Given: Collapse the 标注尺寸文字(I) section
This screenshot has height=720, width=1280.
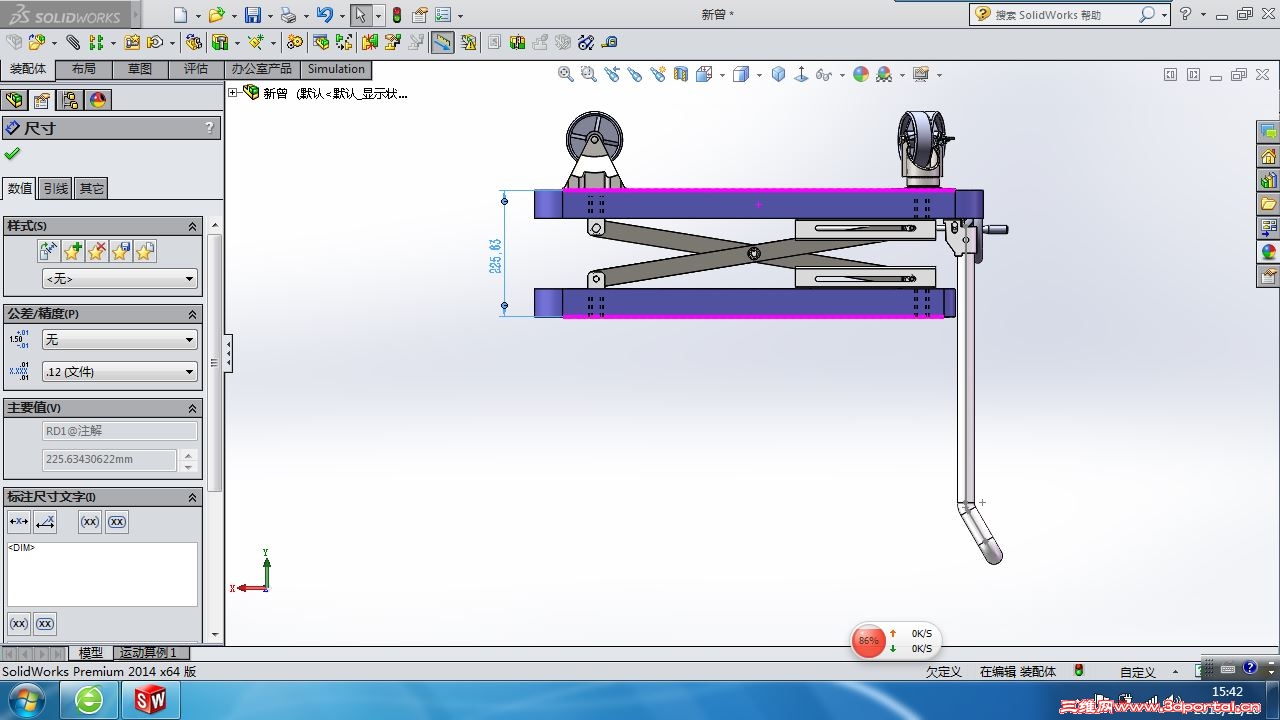Looking at the screenshot, I should [193, 497].
